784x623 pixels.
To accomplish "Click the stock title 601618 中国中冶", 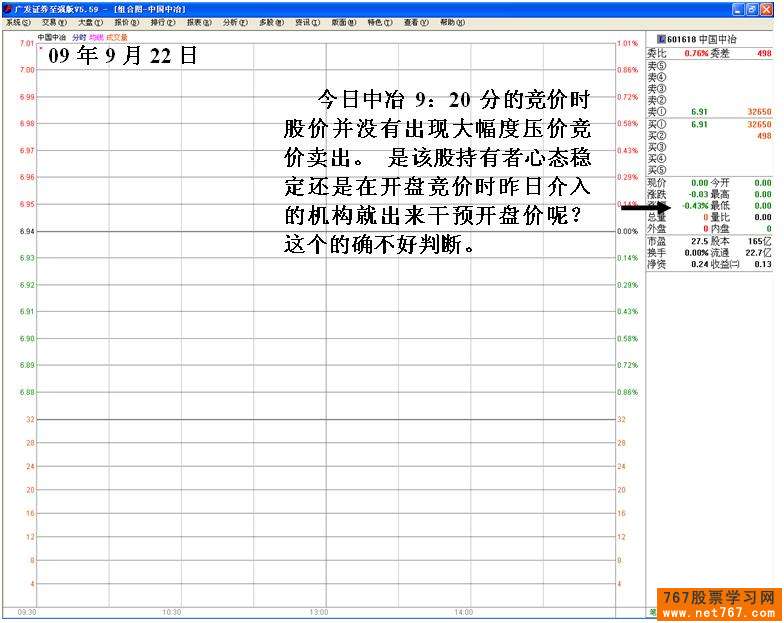I will click(x=702, y=38).
